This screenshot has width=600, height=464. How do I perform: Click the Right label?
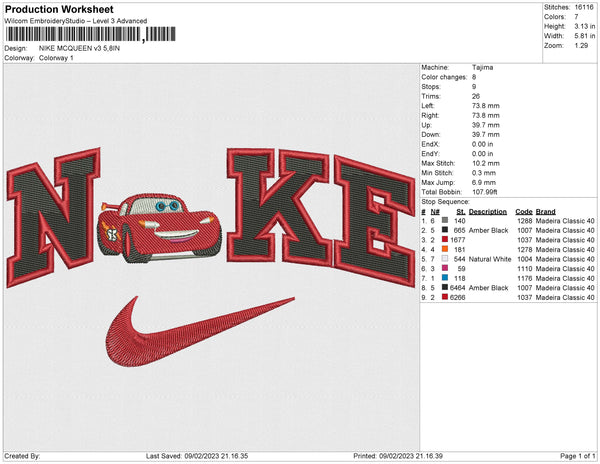tap(430, 115)
